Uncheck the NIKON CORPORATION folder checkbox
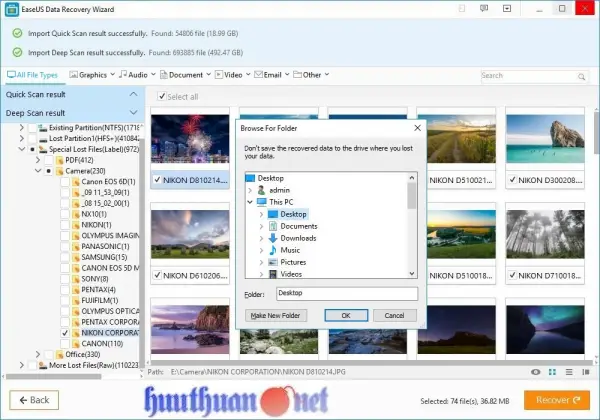The image size is (600, 420). click(x=65, y=333)
